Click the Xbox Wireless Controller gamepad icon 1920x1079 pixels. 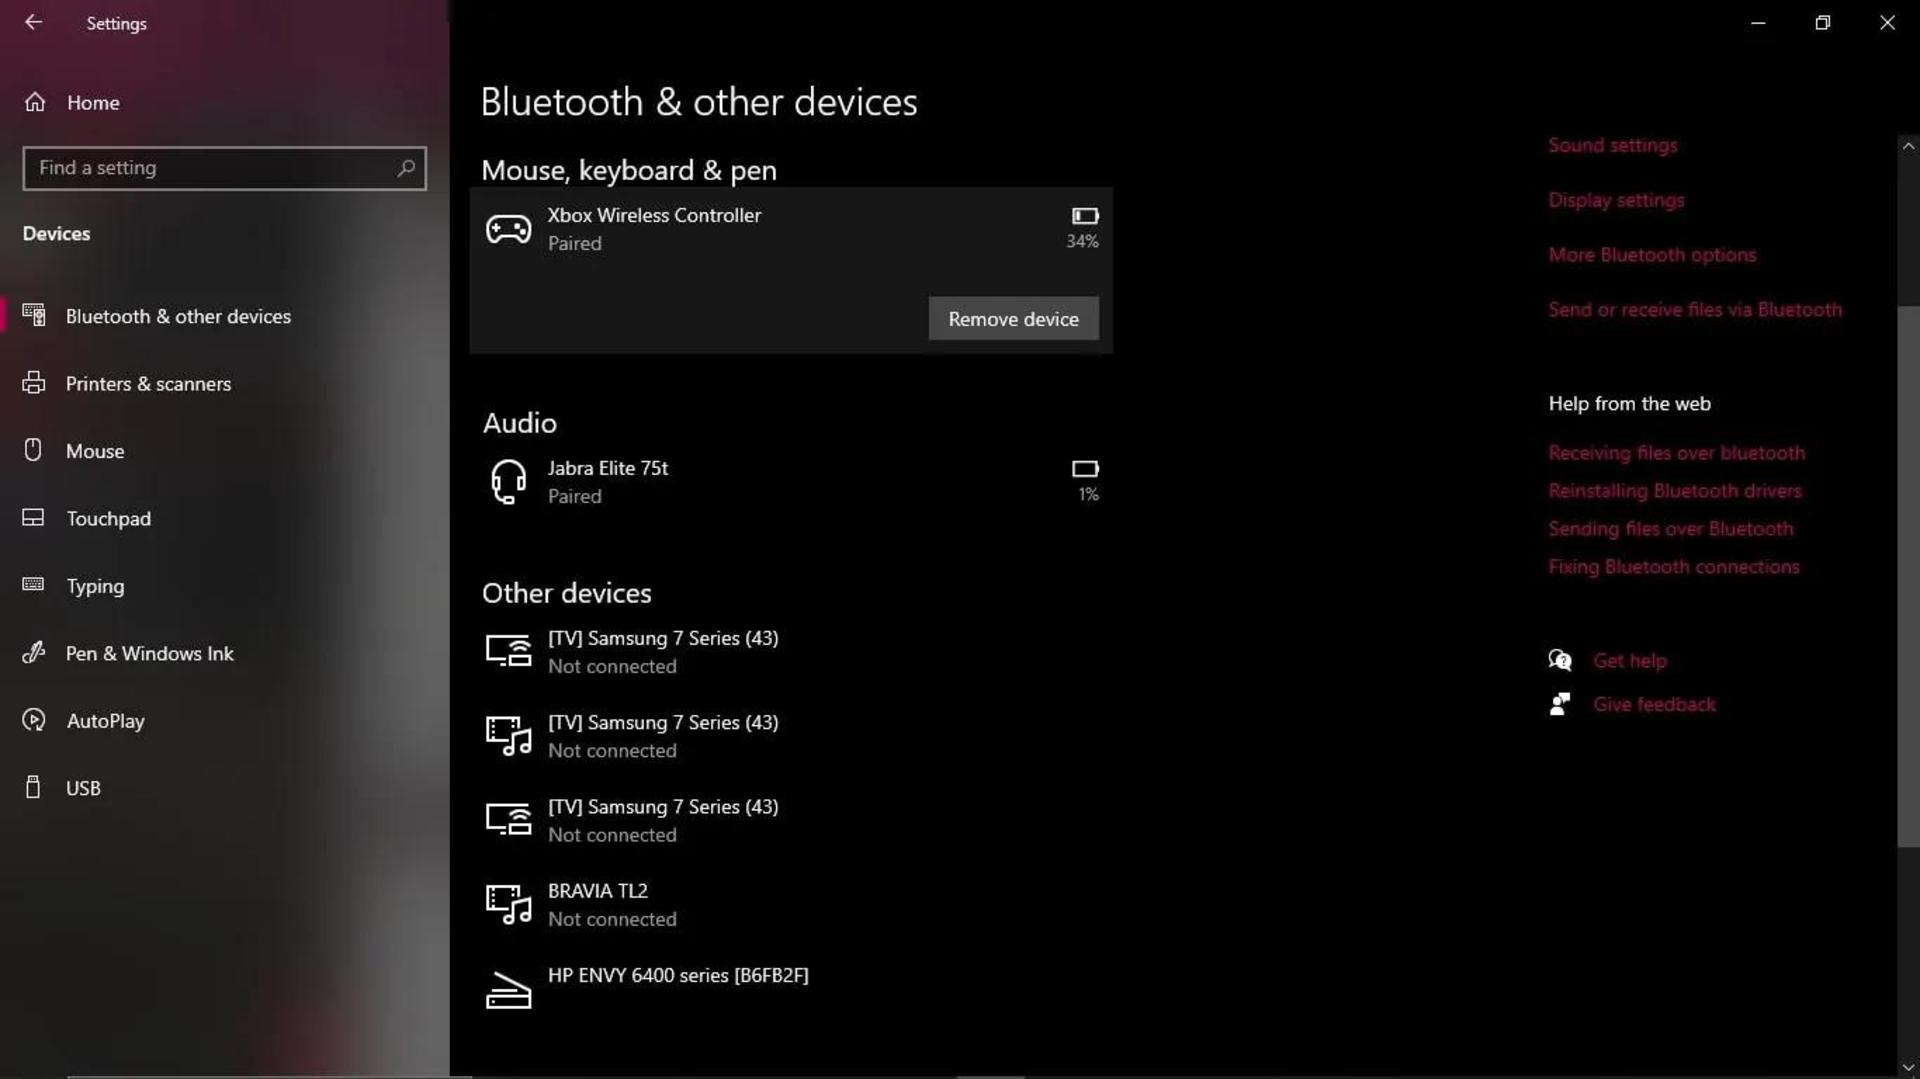(x=508, y=229)
